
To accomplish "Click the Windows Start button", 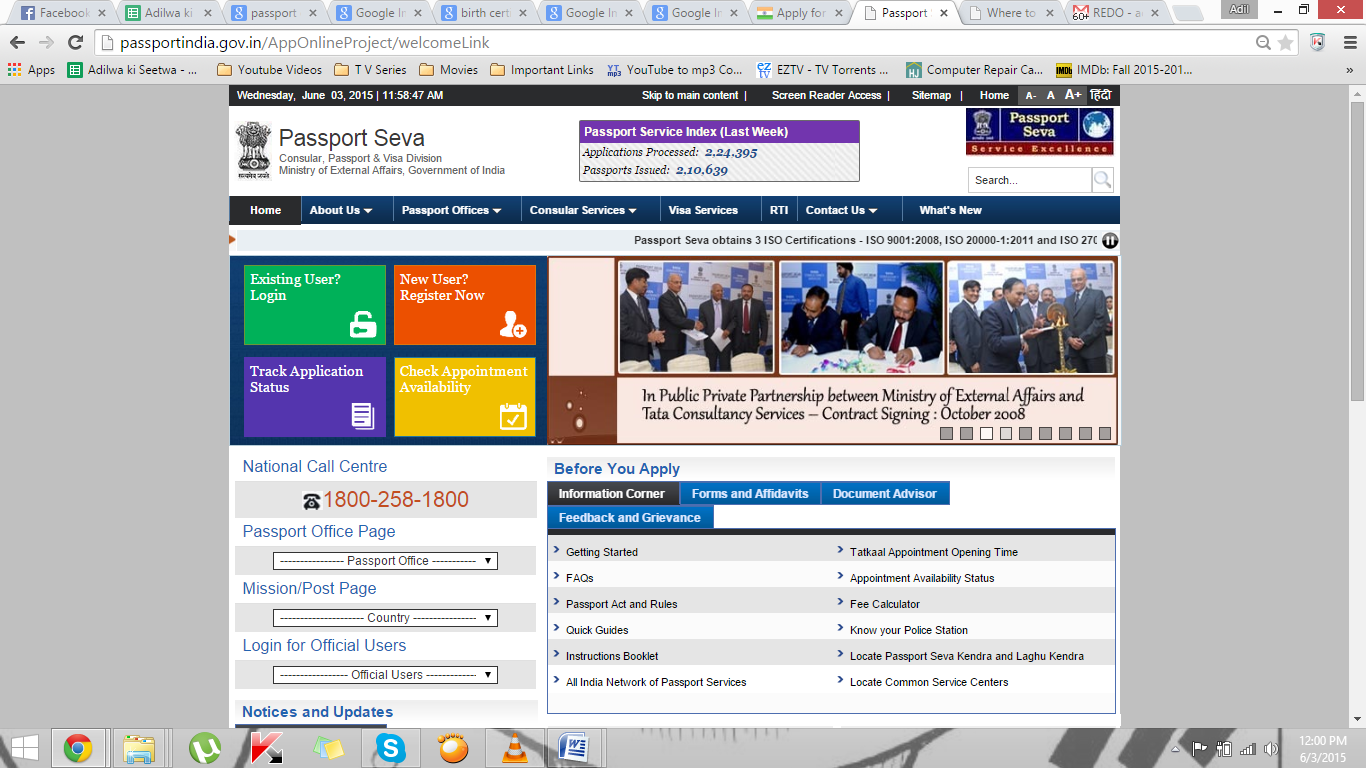I will [x=24, y=748].
